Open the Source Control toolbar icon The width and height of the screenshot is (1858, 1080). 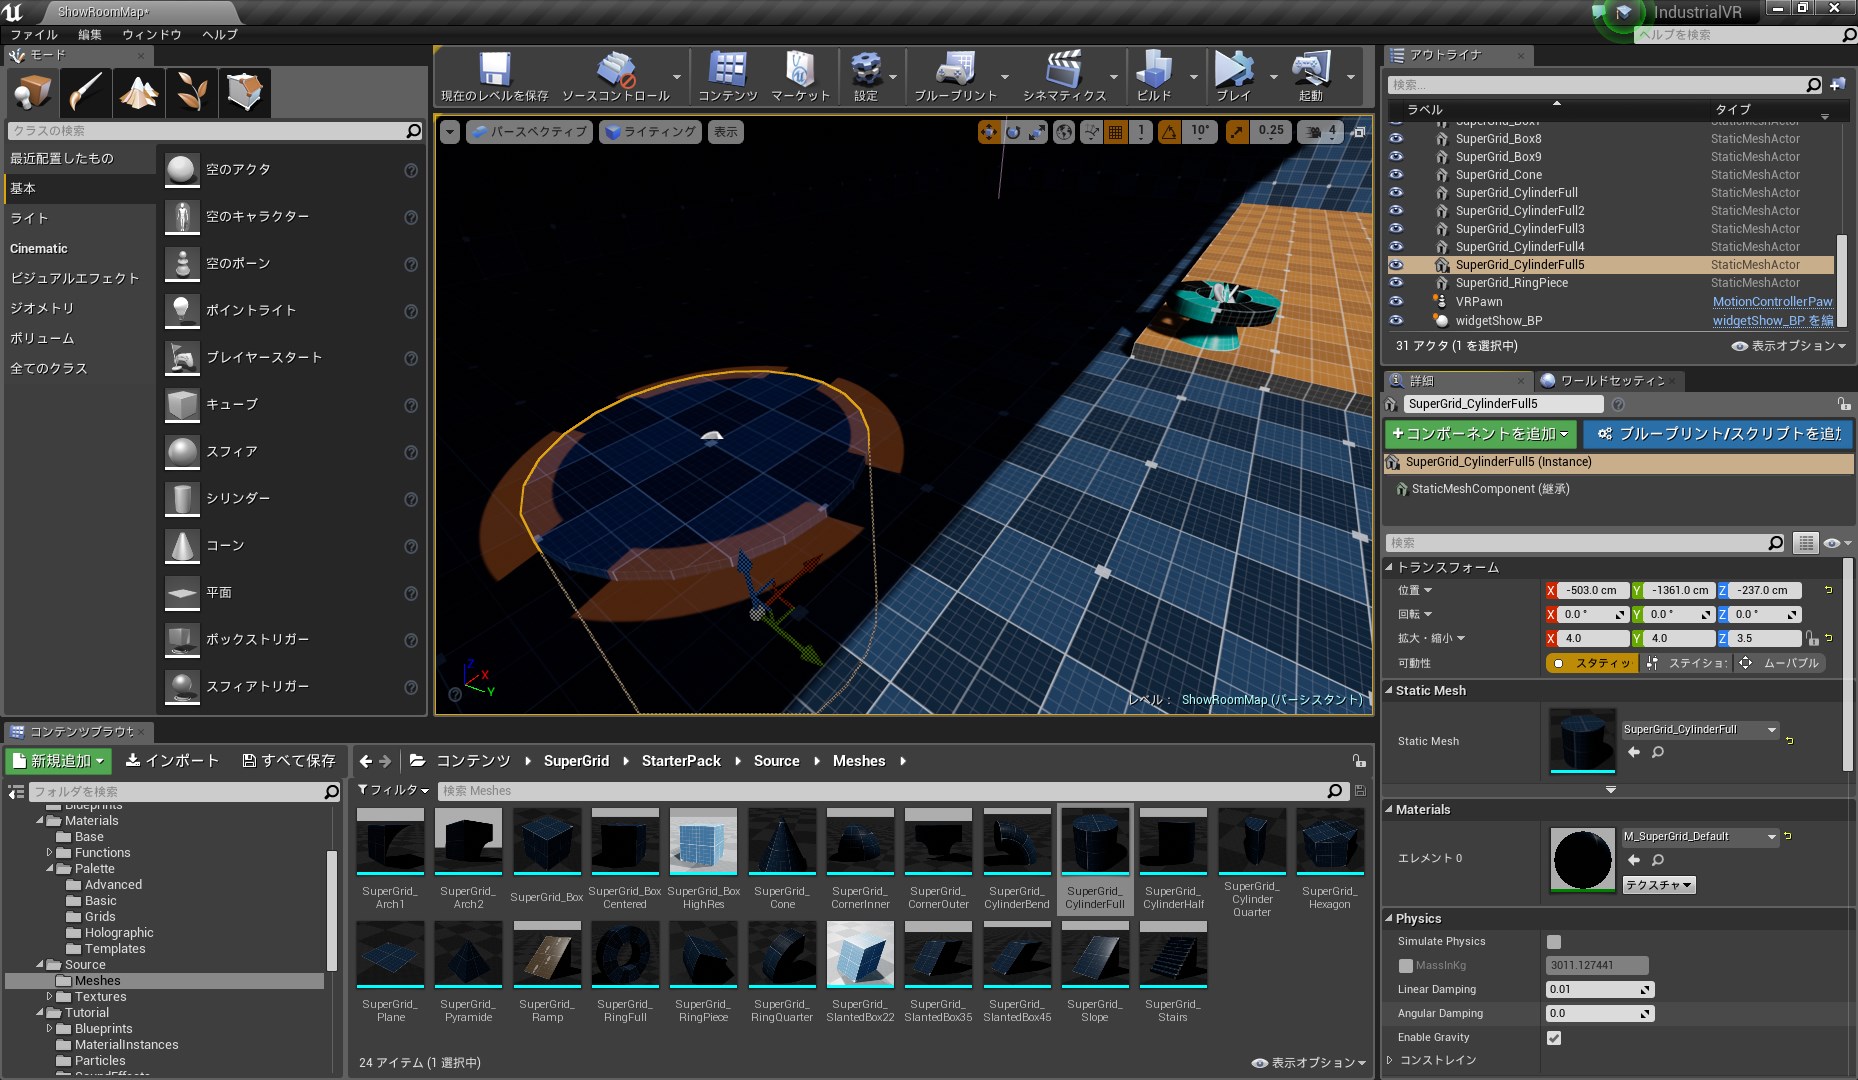[615, 70]
